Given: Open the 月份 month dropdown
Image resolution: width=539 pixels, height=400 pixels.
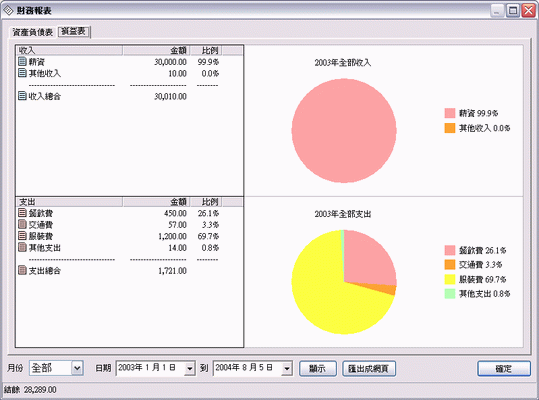Looking at the screenshot, I should 77,368.
